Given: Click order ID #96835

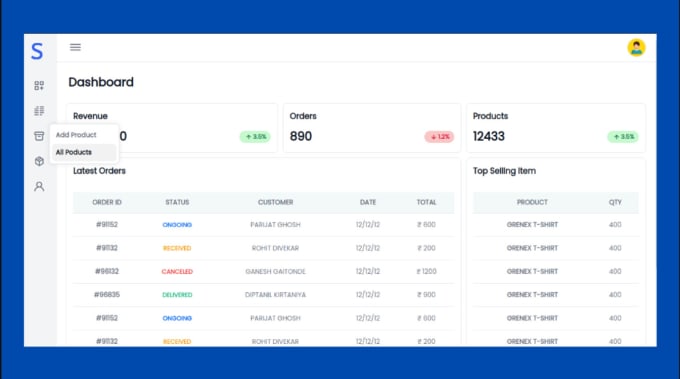Looking at the screenshot, I should click(107, 295).
